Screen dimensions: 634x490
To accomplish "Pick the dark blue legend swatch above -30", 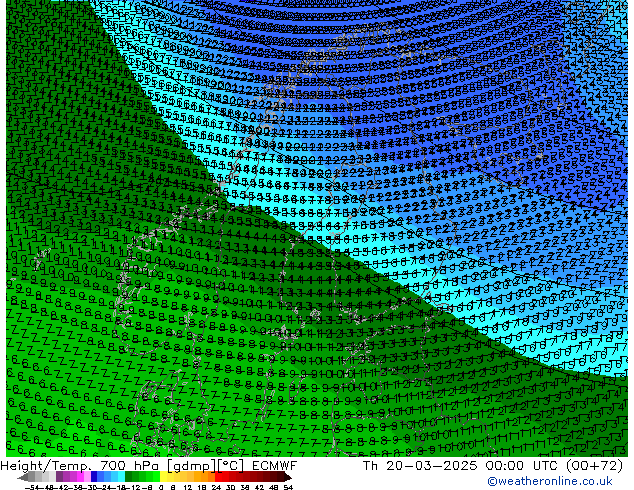I will (x=94, y=476).
